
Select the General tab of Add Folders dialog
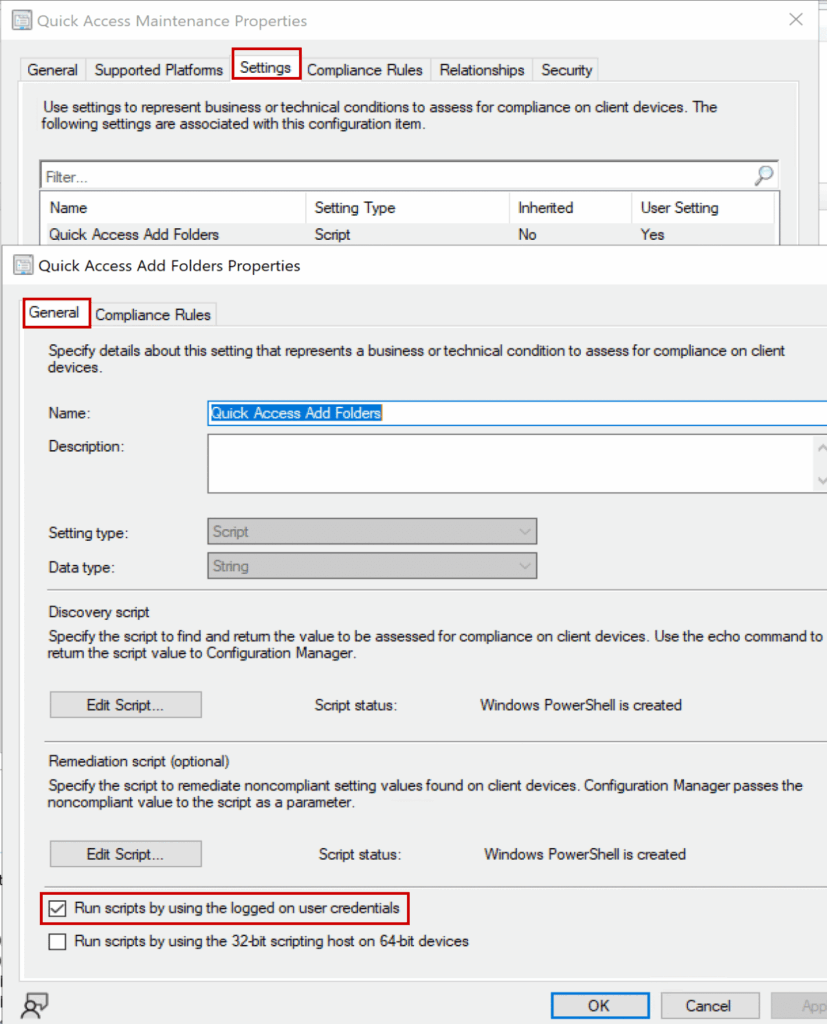point(55,313)
